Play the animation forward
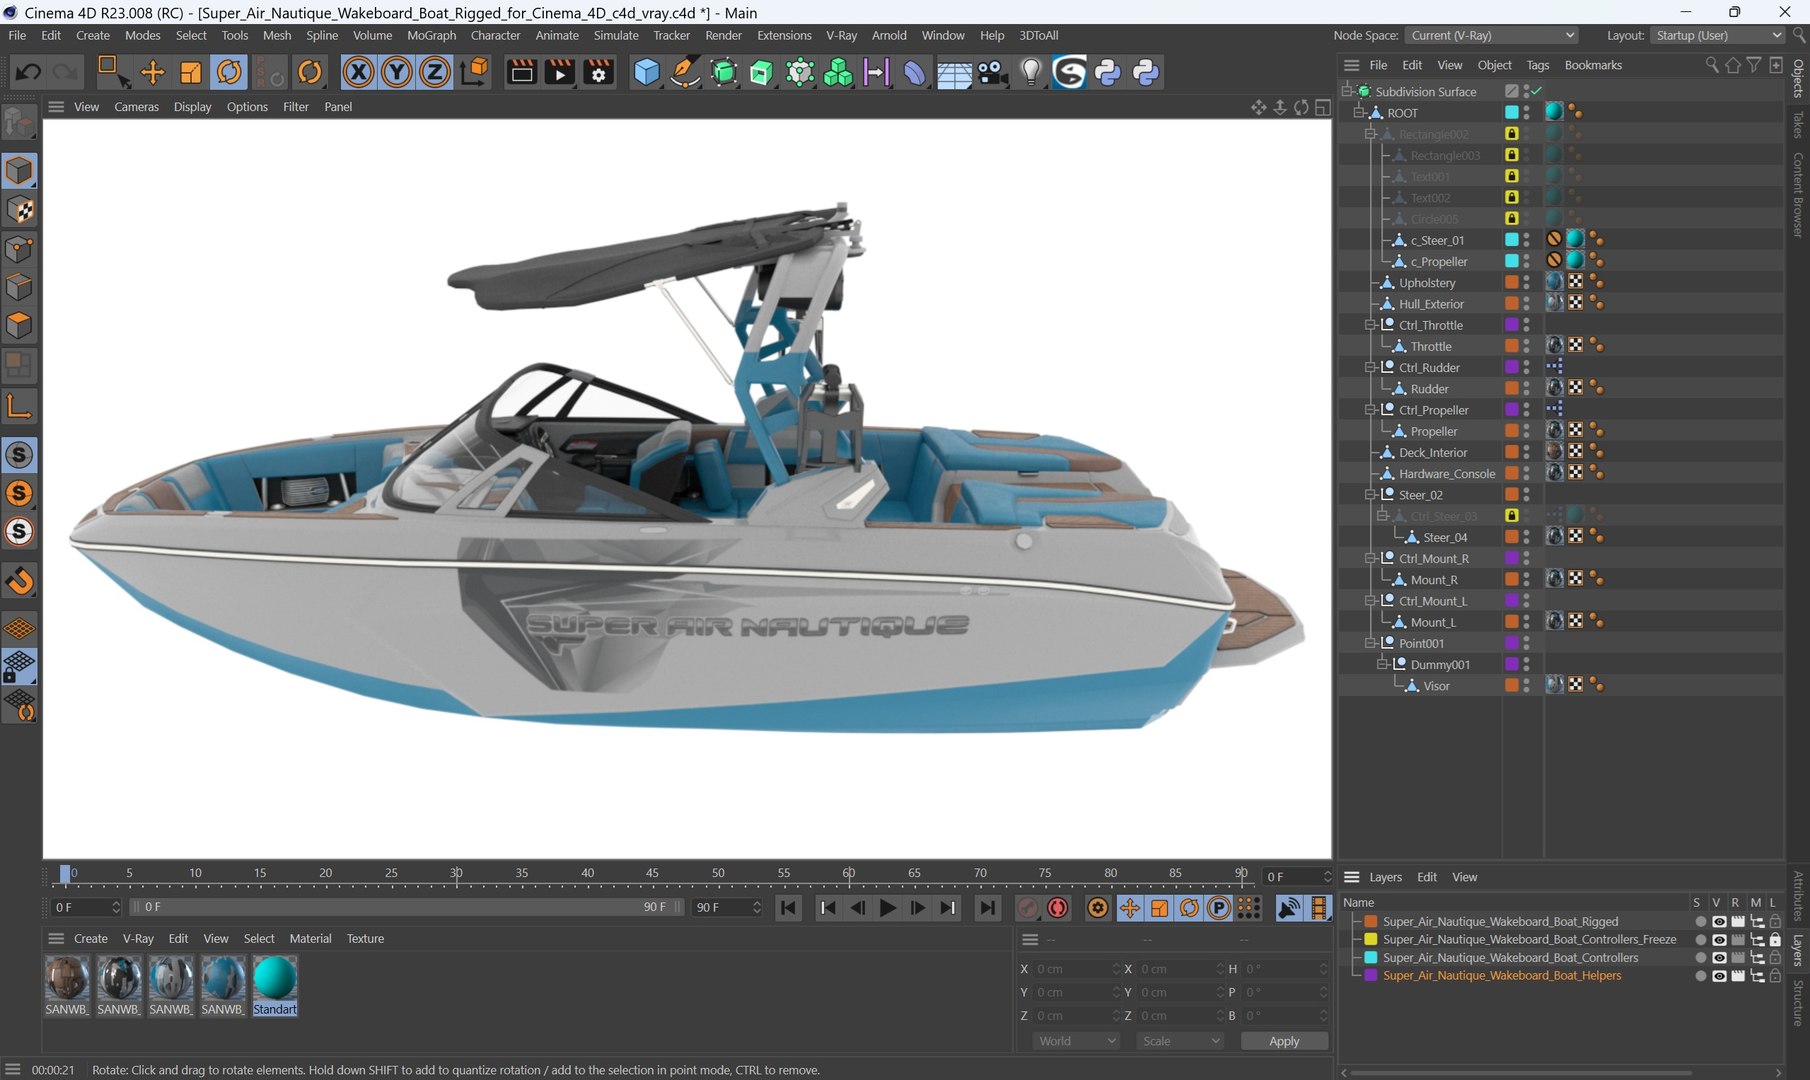This screenshot has width=1810, height=1080. [887, 908]
